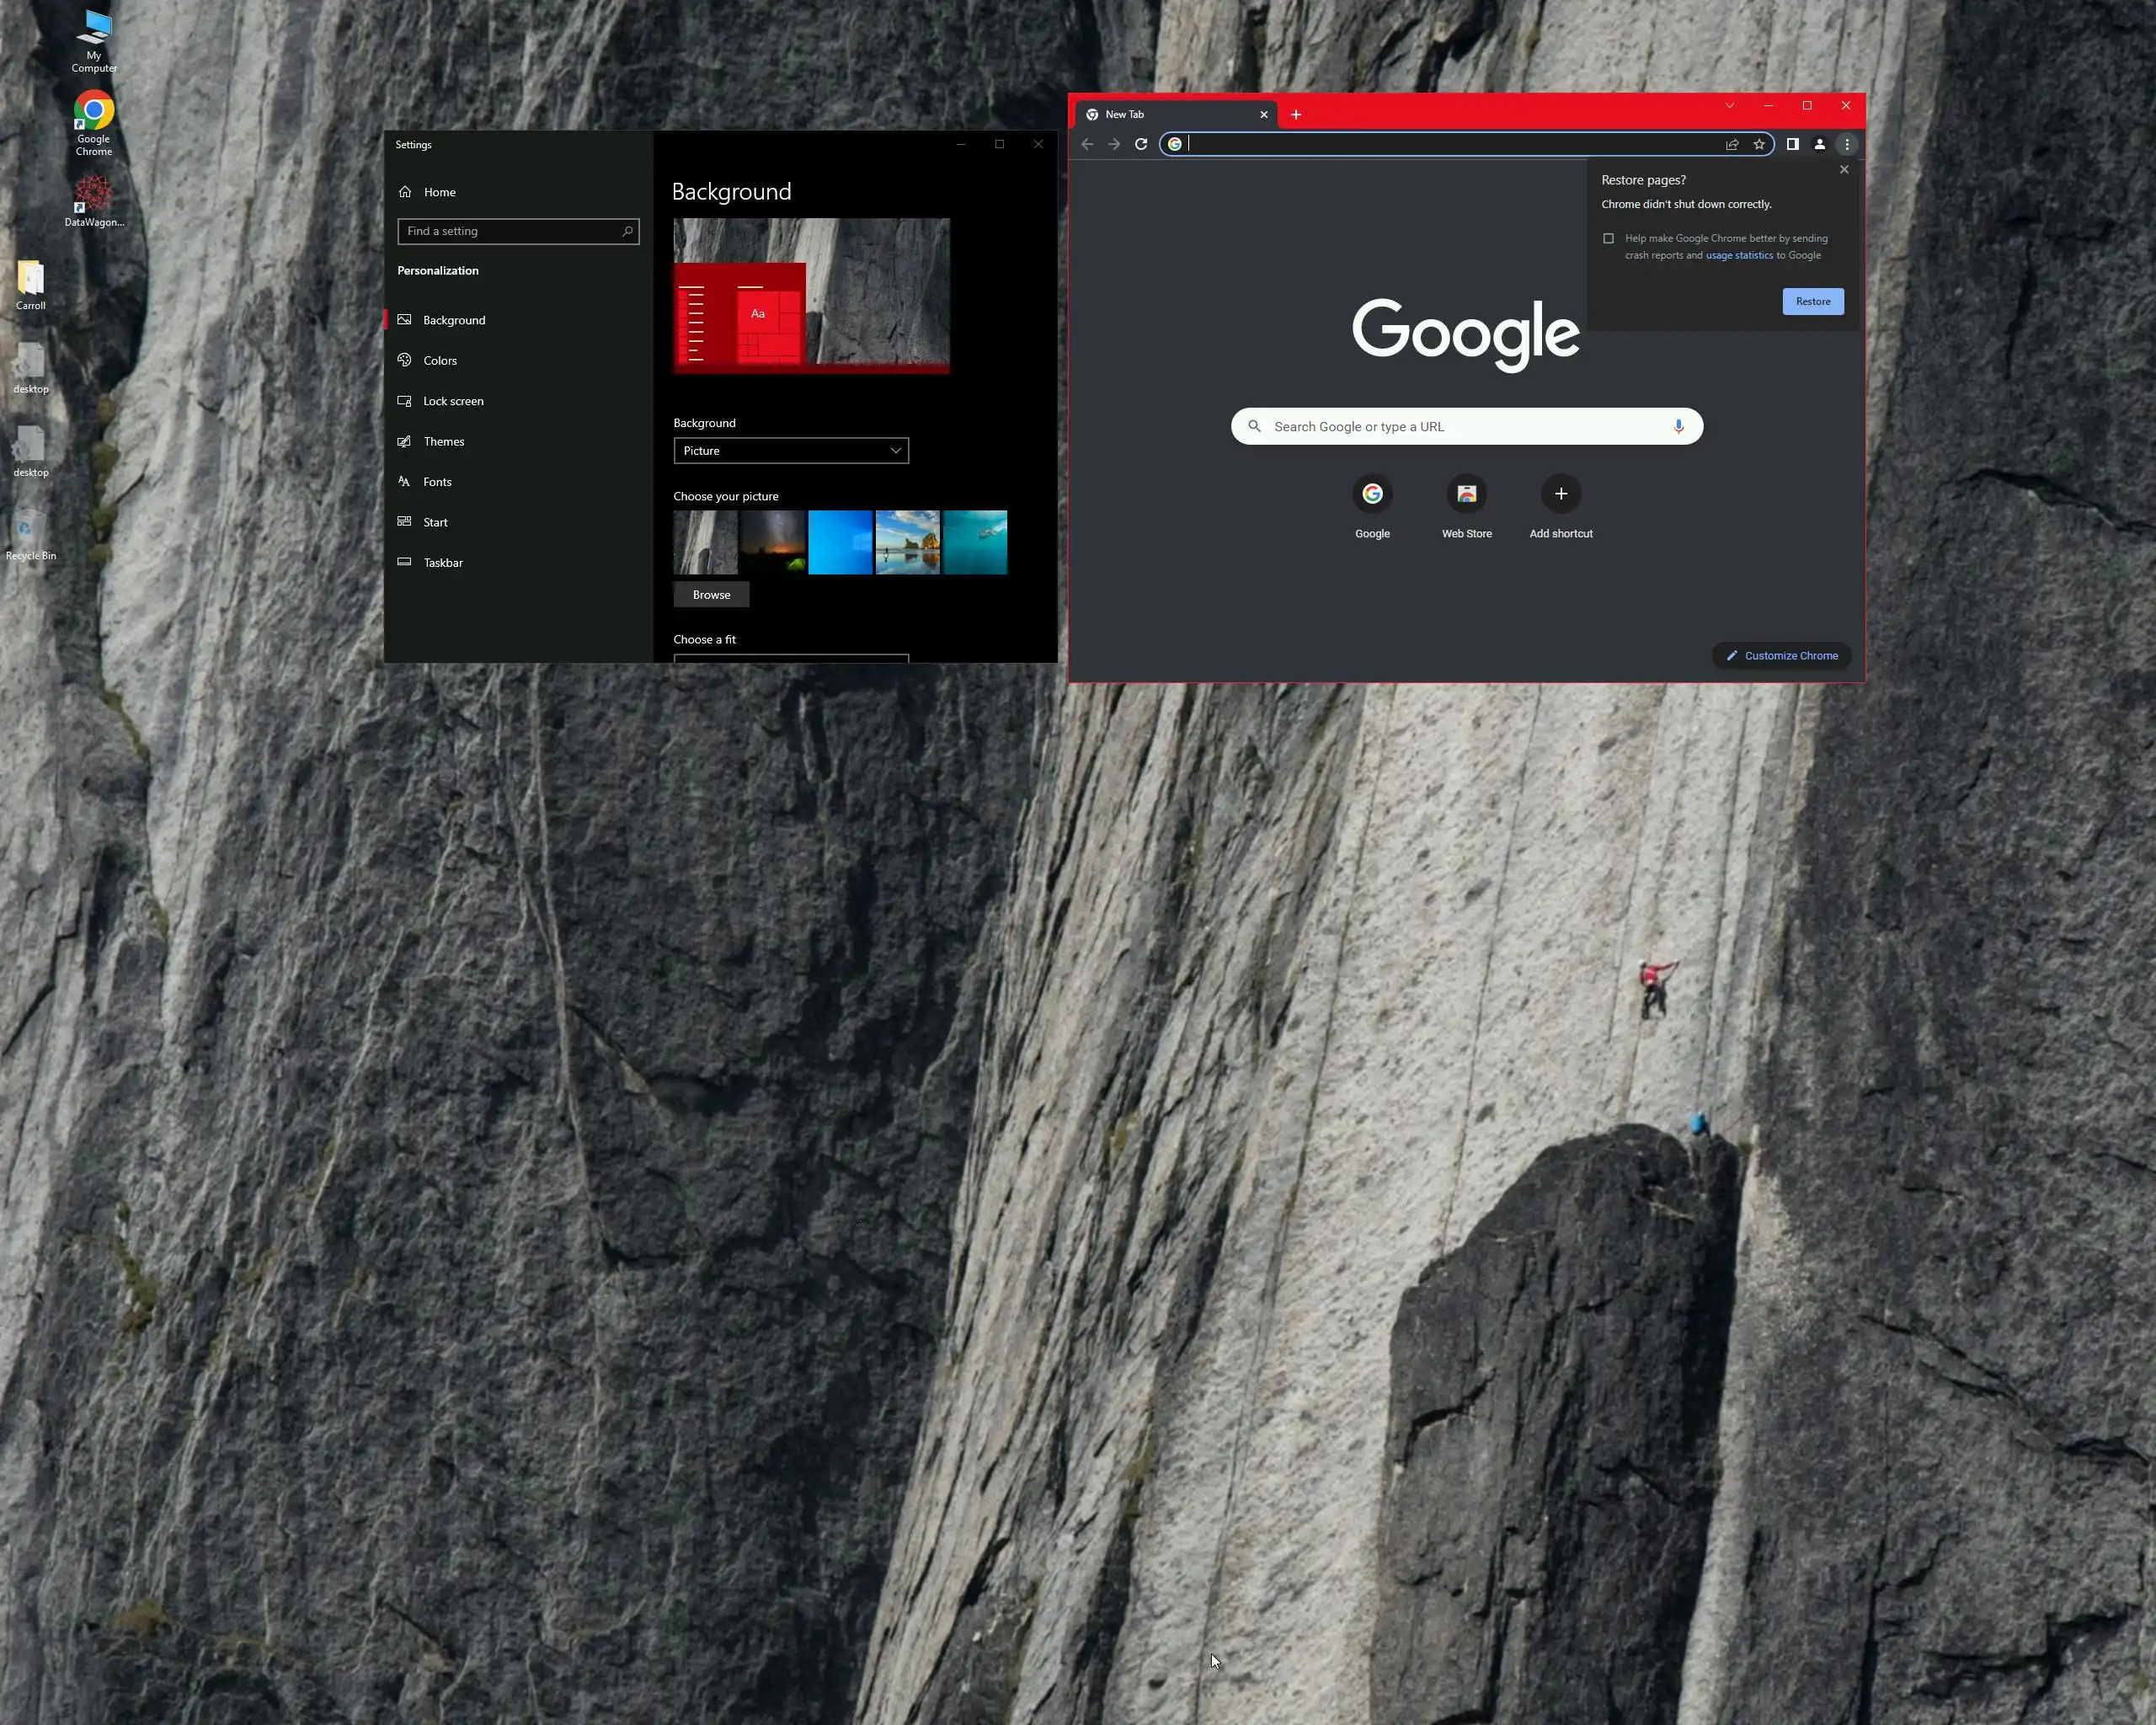Click Chrome's reload page icon
This screenshot has height=1725, width=2156.
pyautogui.click(x=1141, y=144)
